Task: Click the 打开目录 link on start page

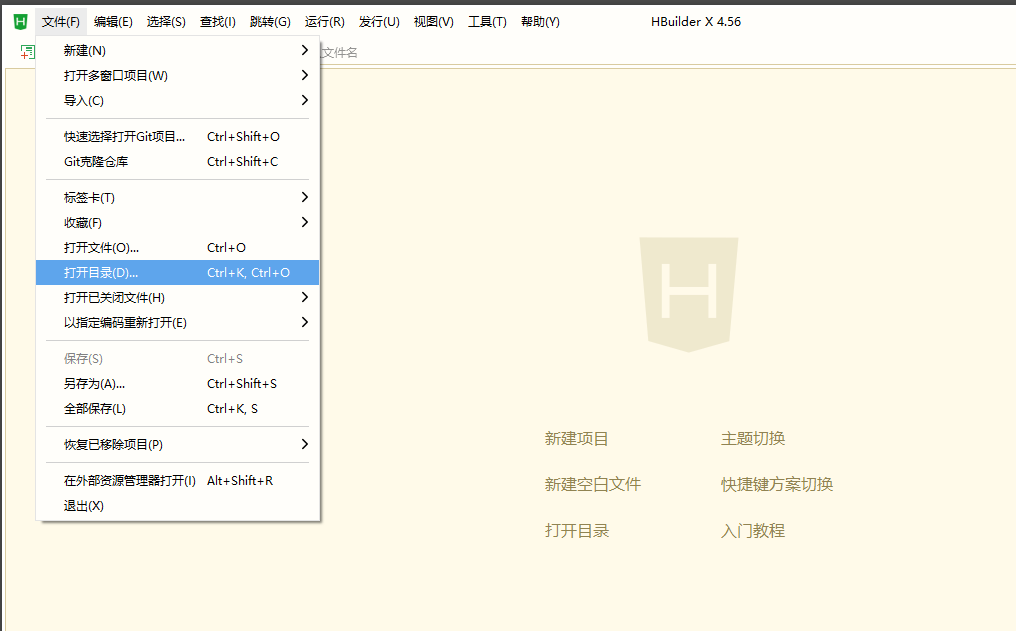Action: (x=577, y=531)
